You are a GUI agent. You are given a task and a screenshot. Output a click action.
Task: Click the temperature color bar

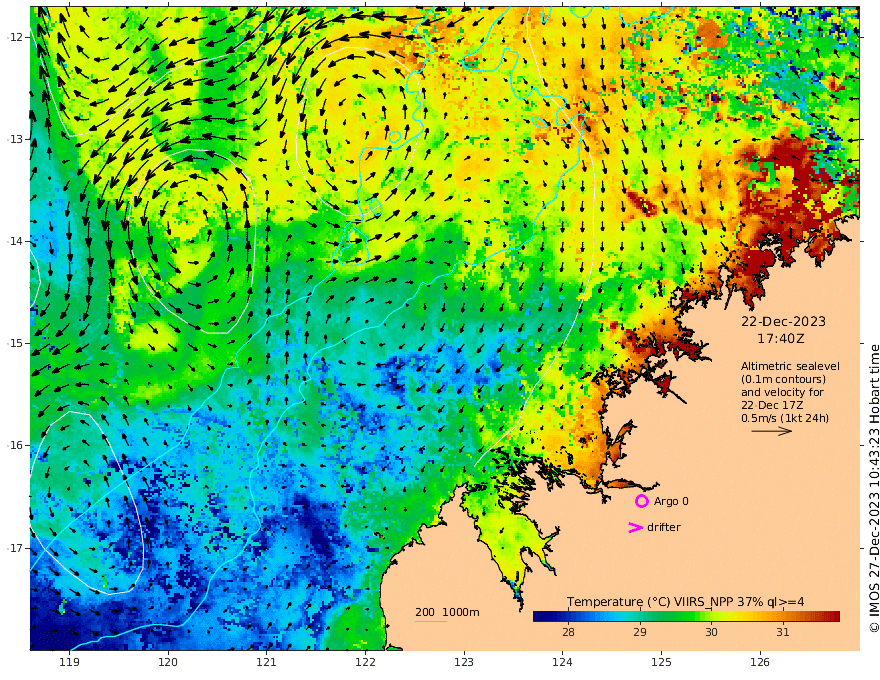point(686,617)
